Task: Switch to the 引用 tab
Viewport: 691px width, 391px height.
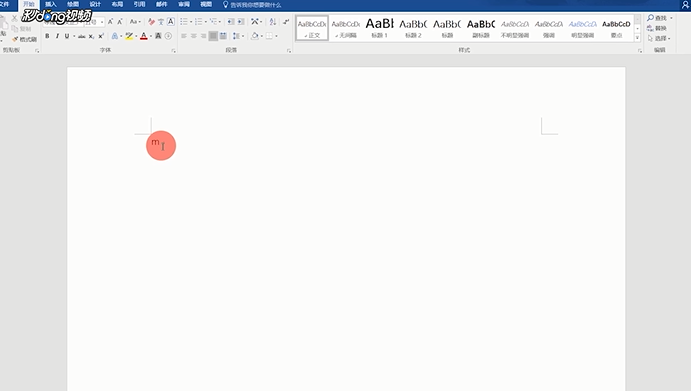Action: 139,4
